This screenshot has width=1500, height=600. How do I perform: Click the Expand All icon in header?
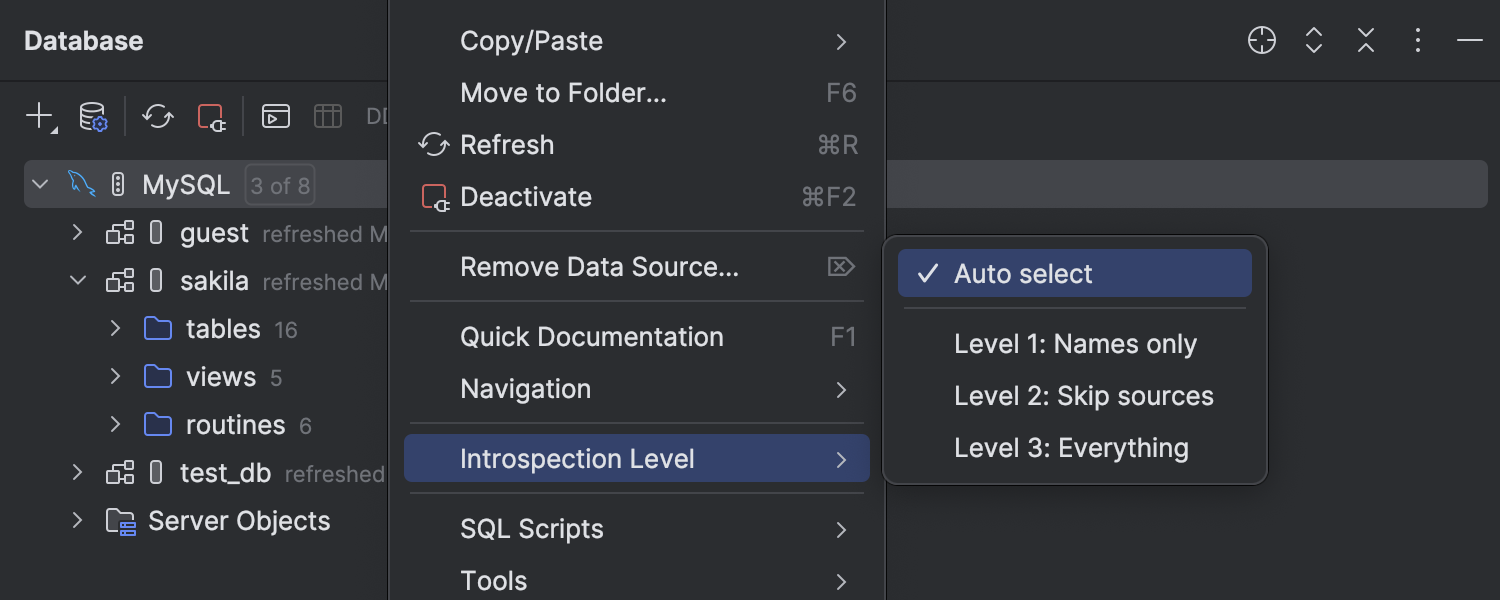(x=1314, y=41)
